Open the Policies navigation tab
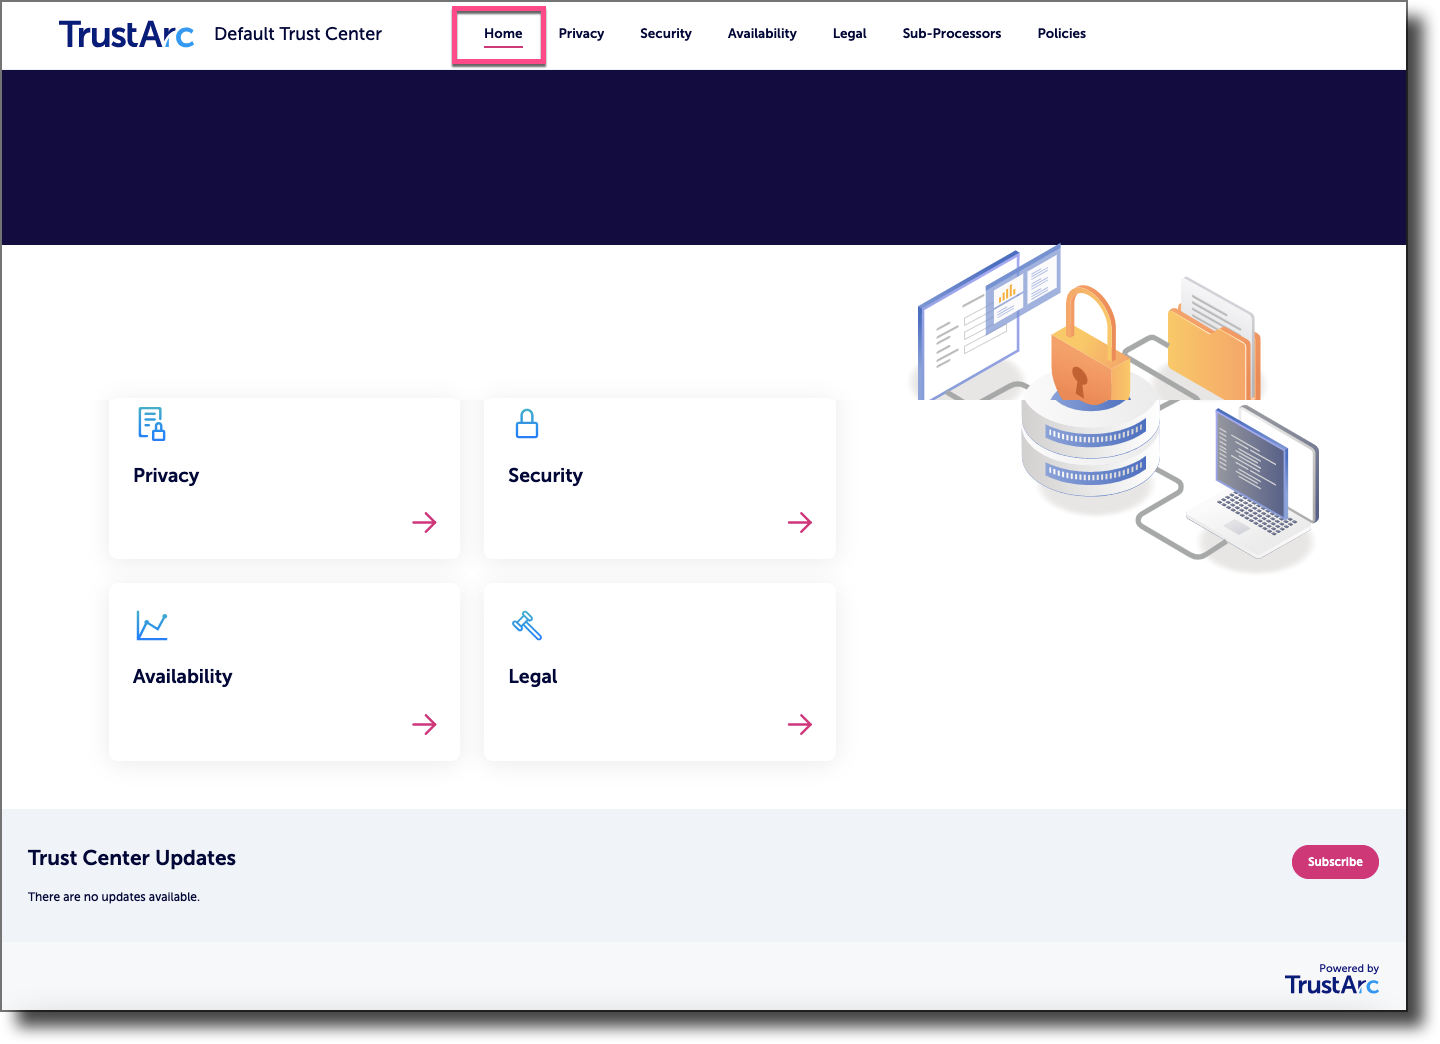The image size is (1440, 1044). coord(1062,34)
